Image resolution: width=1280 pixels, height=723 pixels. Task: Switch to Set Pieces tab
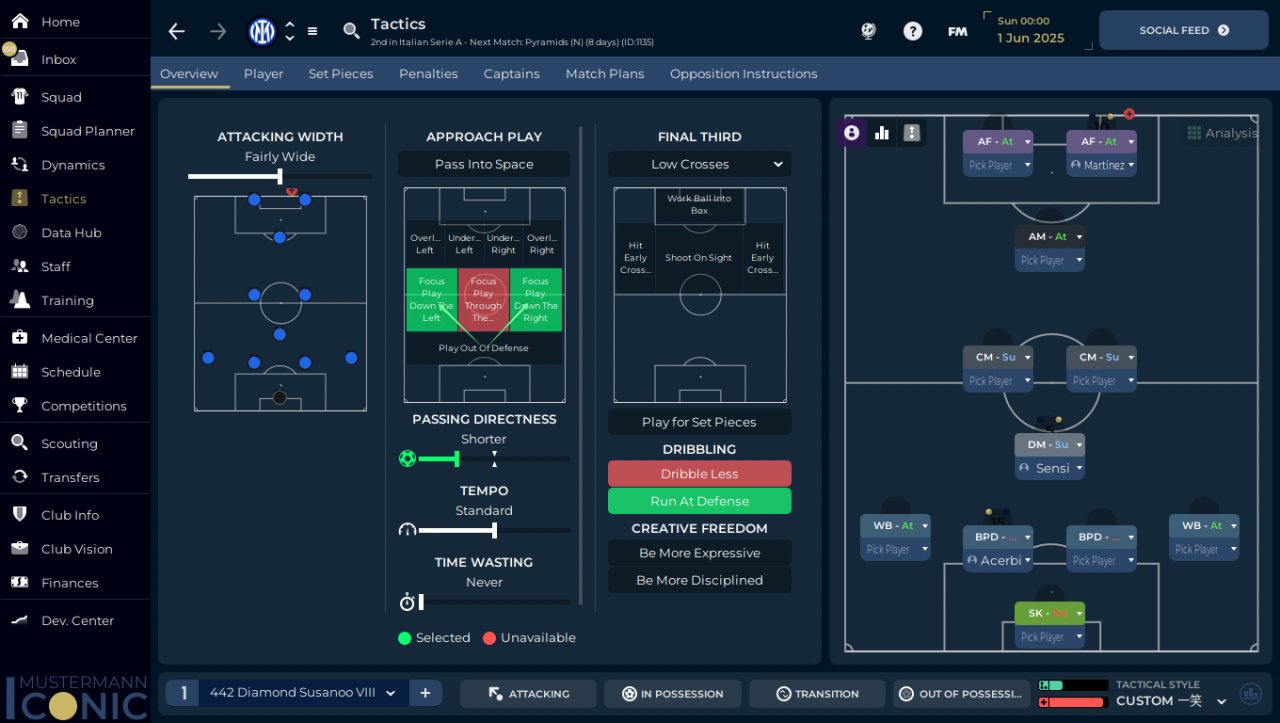click(x=341, y=74)
